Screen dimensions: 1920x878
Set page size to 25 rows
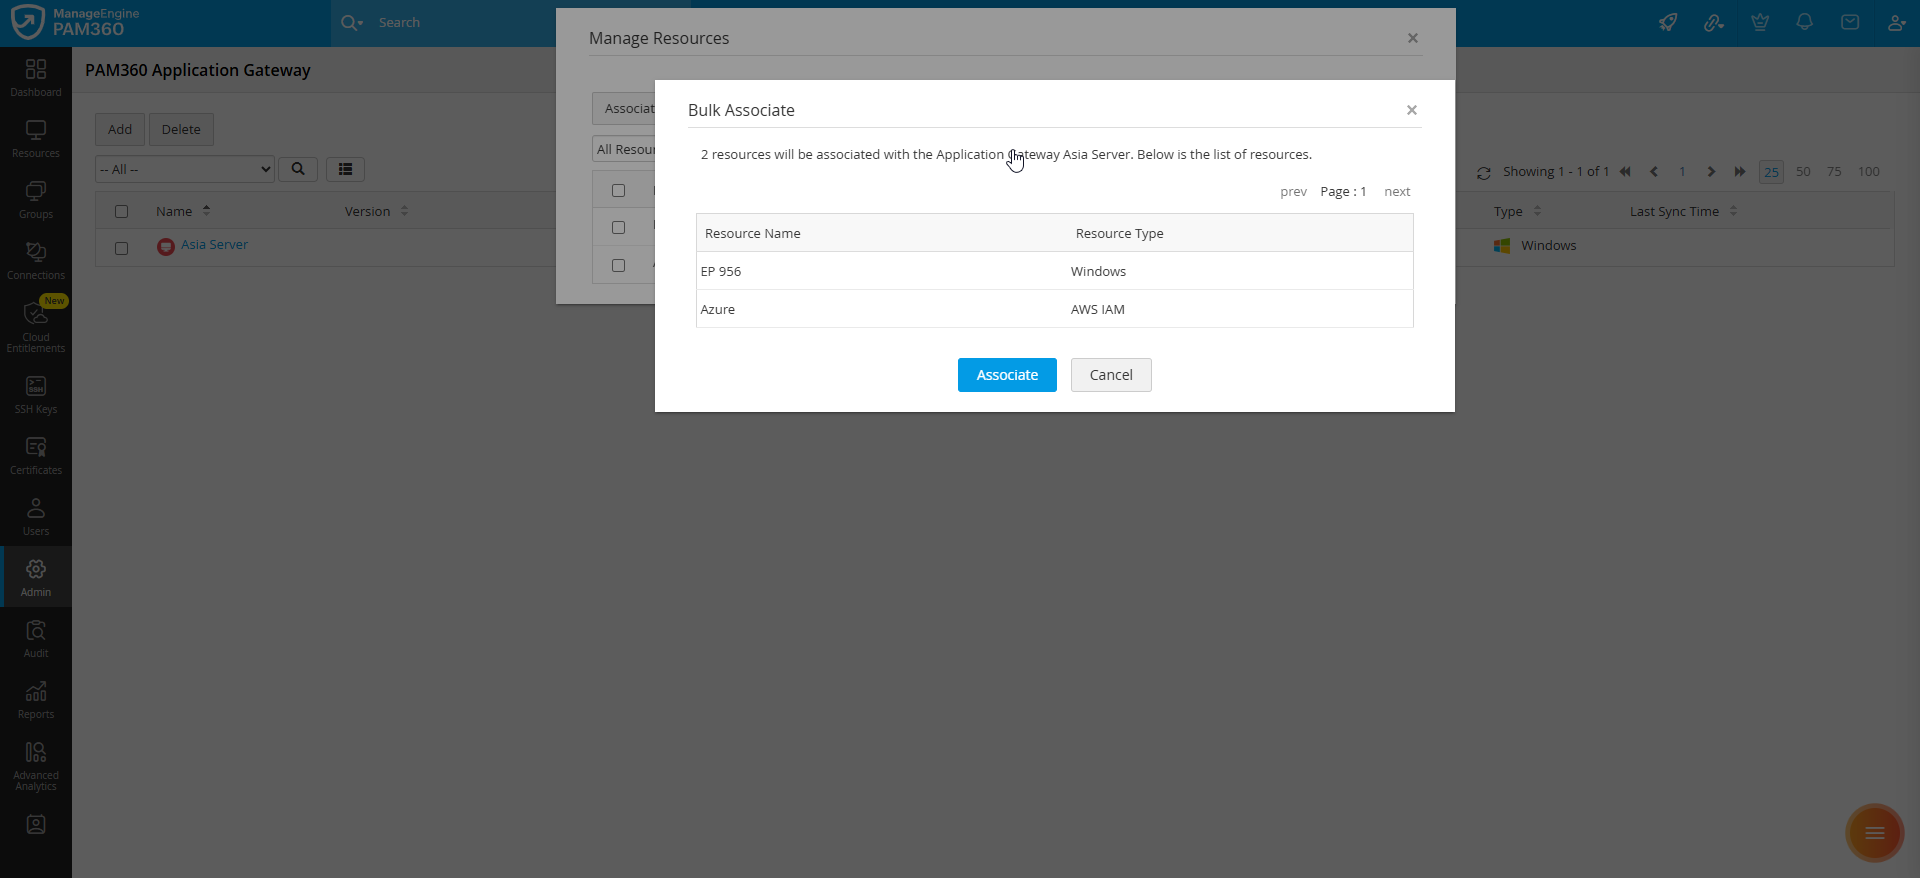(x=1771, y=172)
